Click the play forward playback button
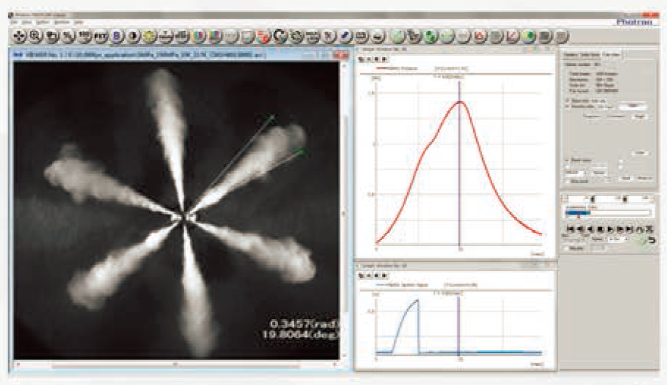 coord(610,229)
